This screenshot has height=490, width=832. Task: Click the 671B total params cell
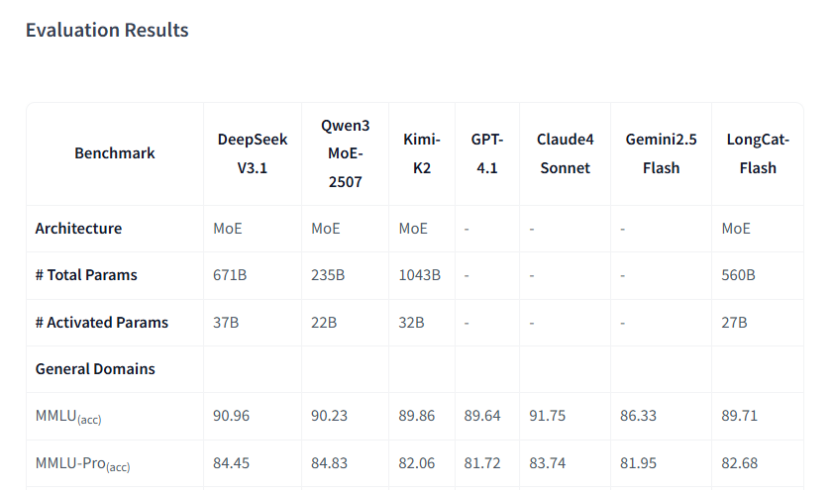pos(230,275)
